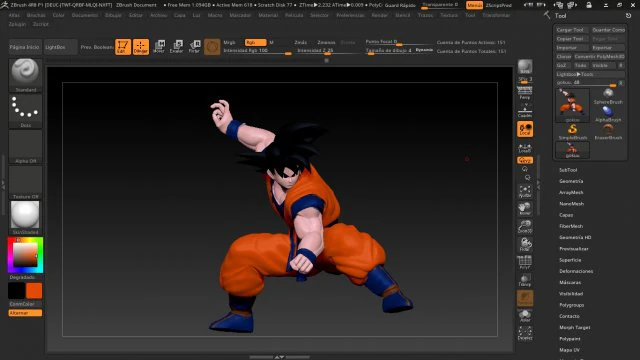Toggle the orange XYZ rotation button
The image size is (640, 360).
coord(525,160)
